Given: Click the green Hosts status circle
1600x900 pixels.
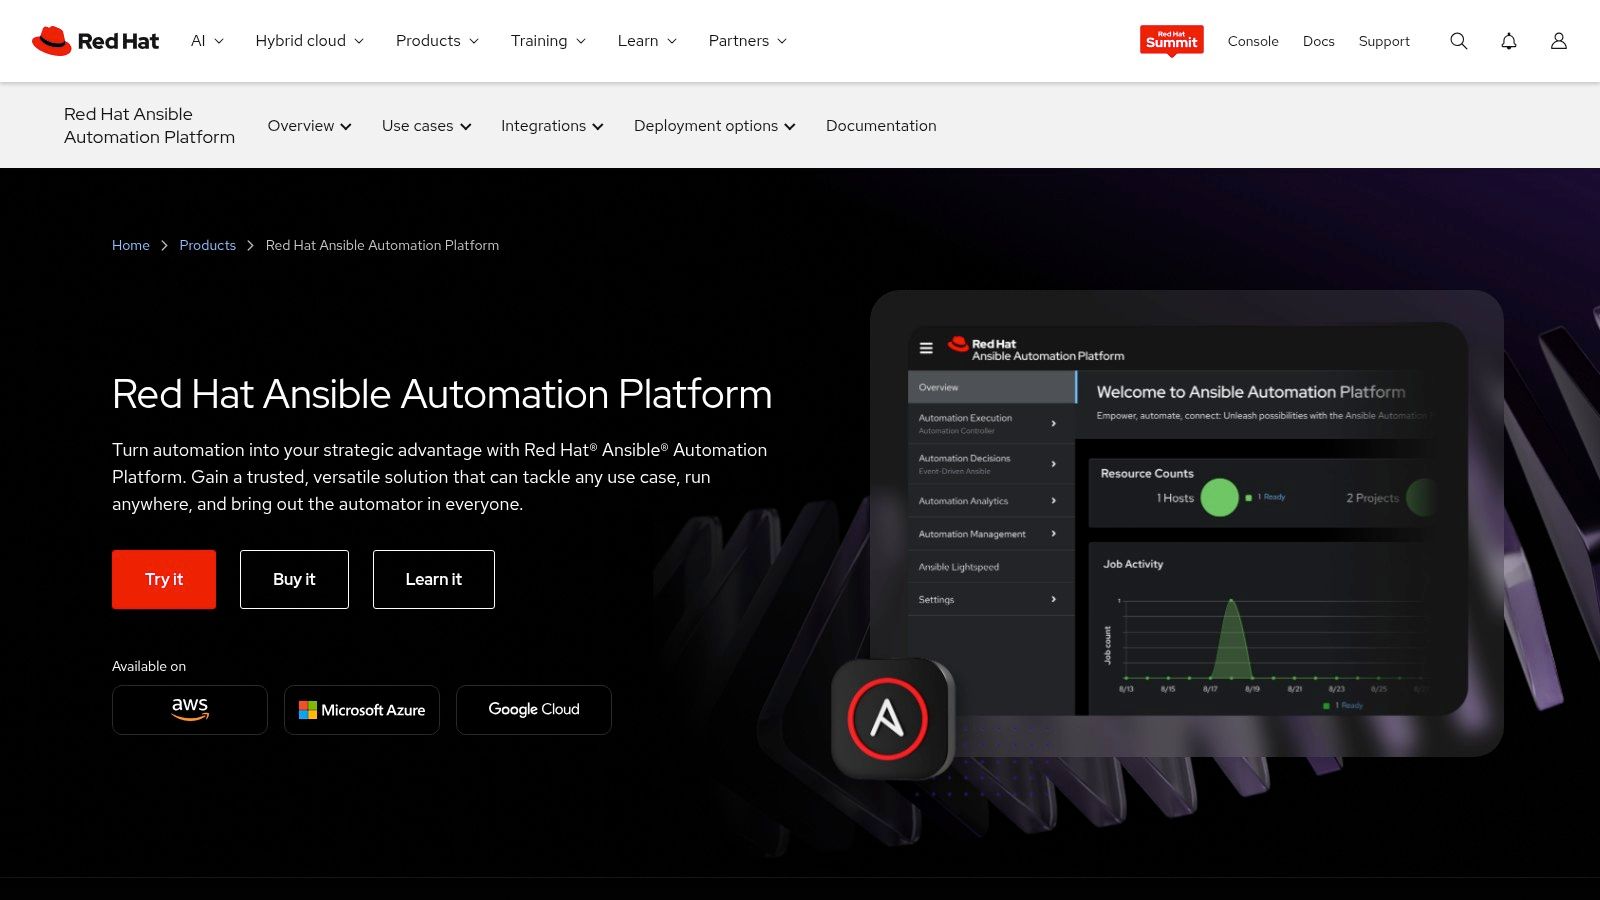Looking at the screenshot, I should [1219, 497].
